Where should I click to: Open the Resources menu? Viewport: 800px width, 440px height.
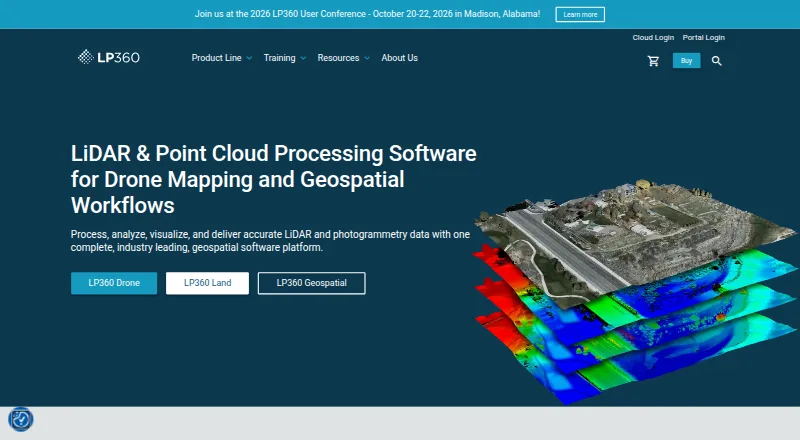338,58
